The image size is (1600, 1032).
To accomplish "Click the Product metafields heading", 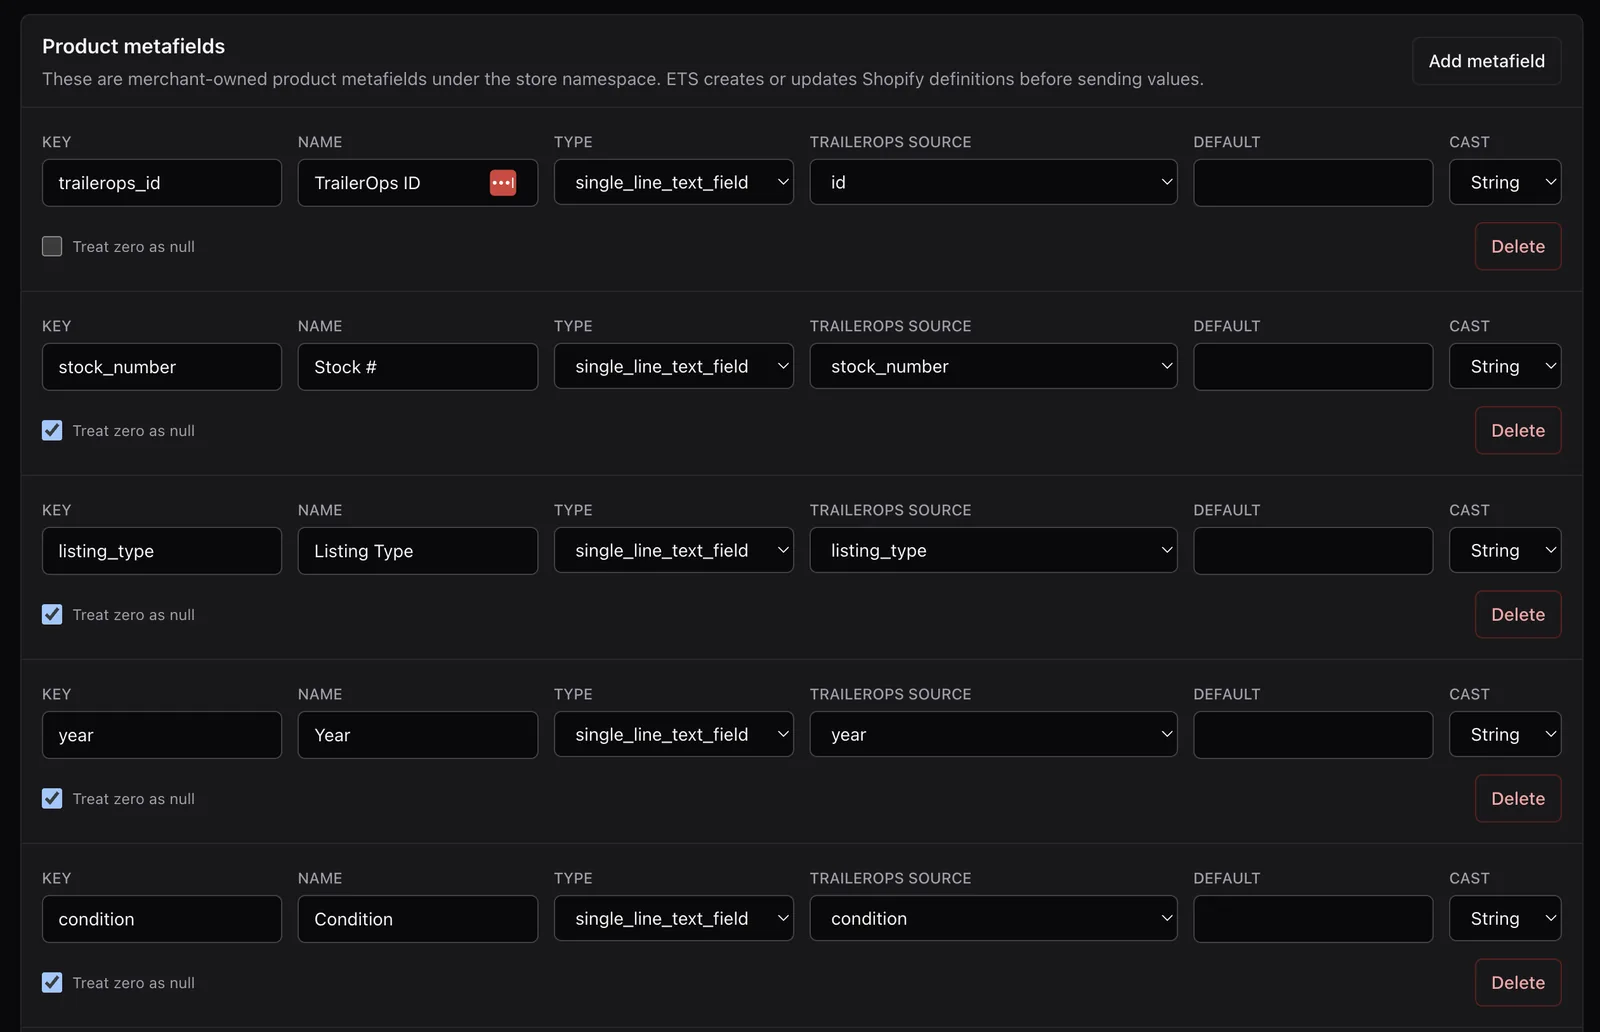I will [x=133, y=46].
